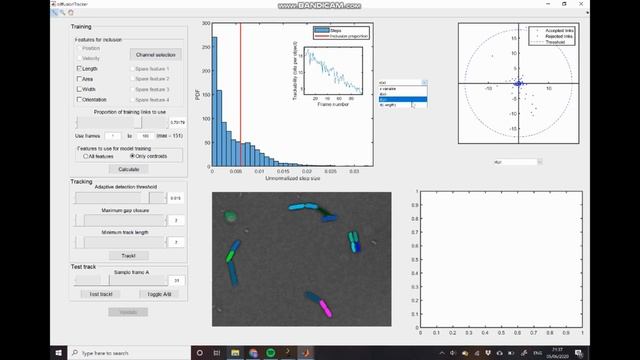Adjust the Sample frame A slider
640x360 pixels.
click(121, 280)
